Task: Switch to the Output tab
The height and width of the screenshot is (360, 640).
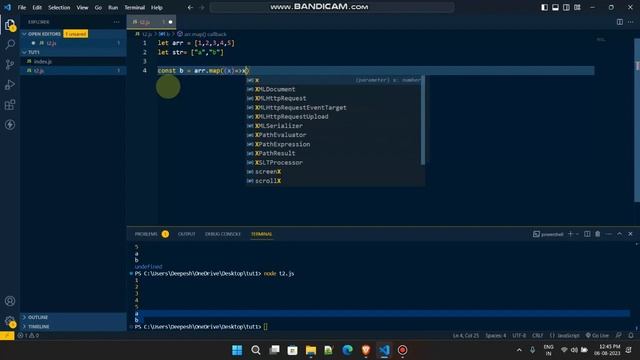Action: pyautogui.click(x=187, y=234)
